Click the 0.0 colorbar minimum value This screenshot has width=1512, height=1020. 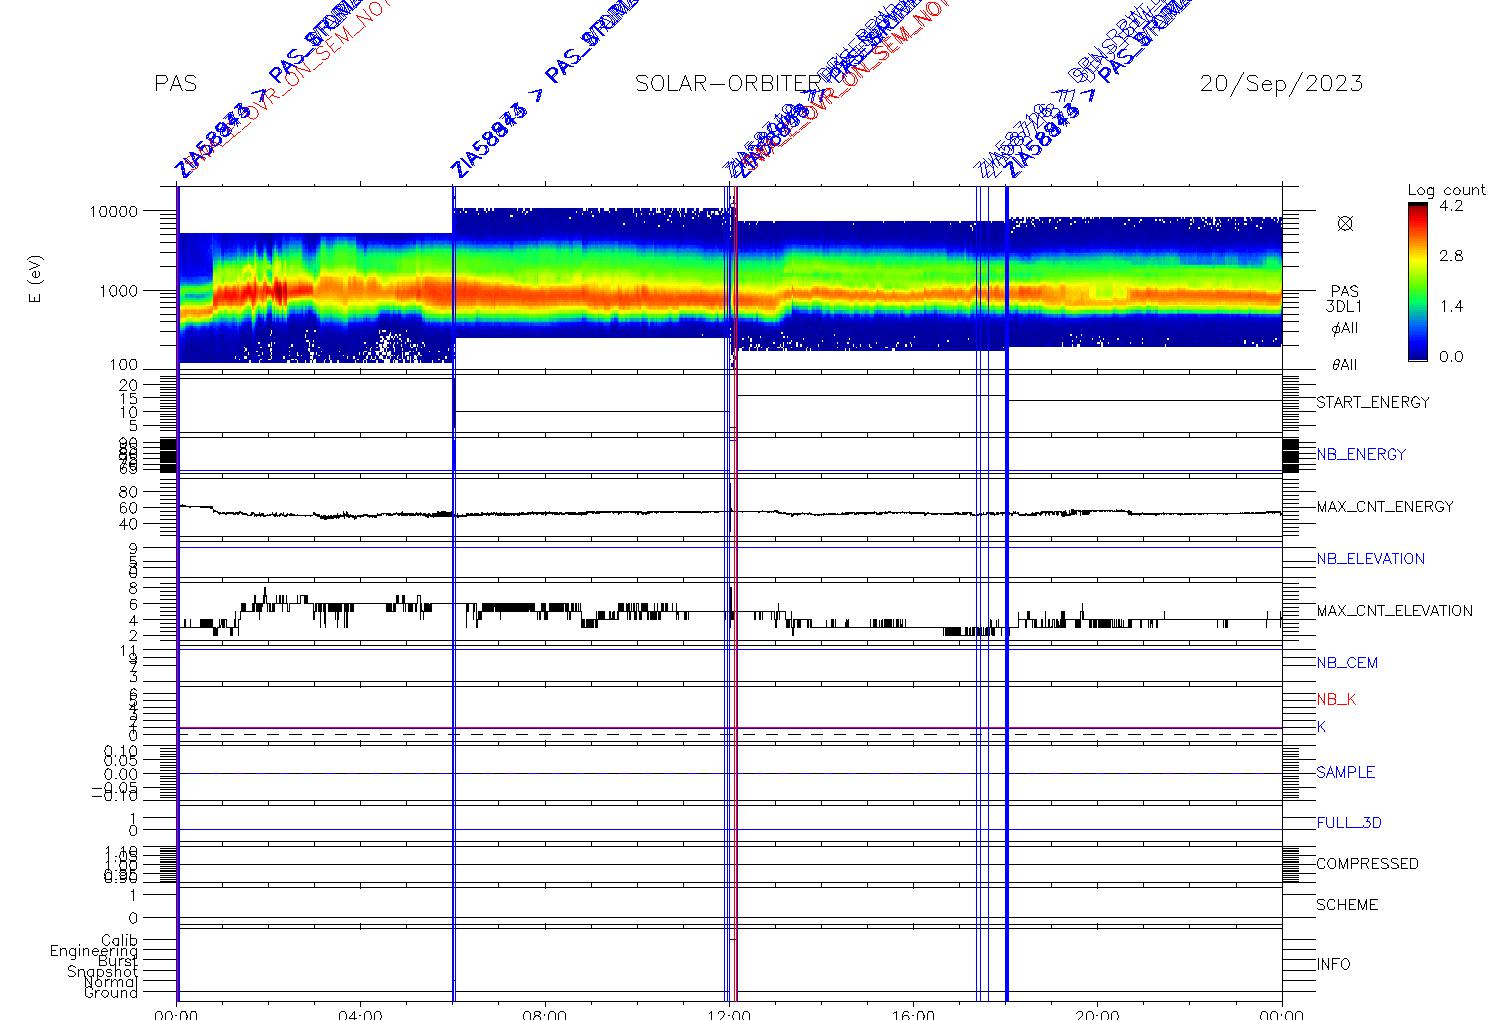1451,356
